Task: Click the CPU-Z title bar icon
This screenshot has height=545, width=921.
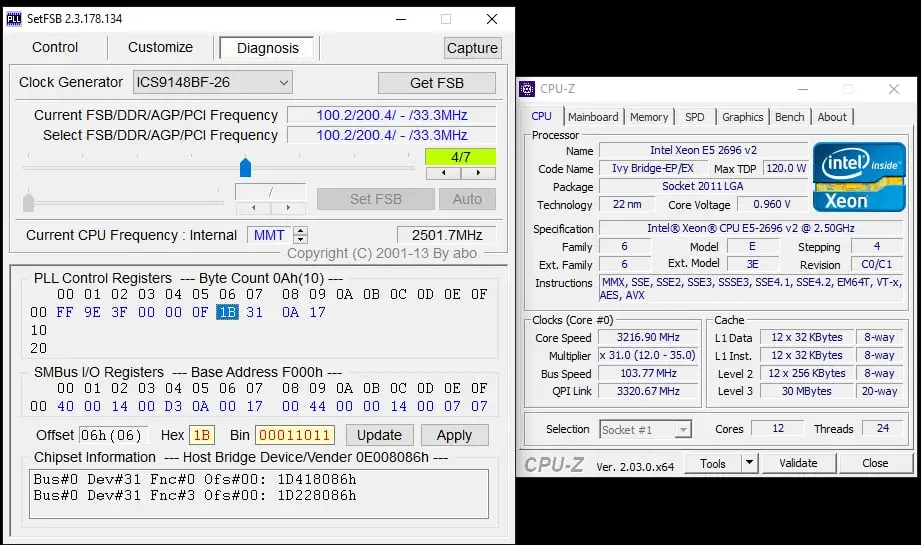Action: coord(528,89)
